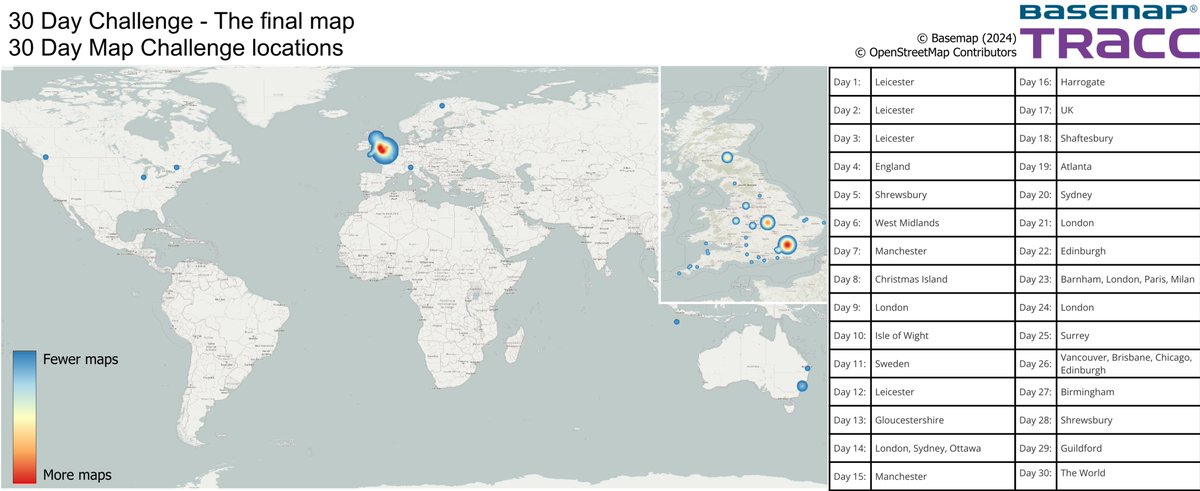Click the 'Sweden' cell for Day 11
The width and height of the screenshot is (1200, 491).
pyautogui.click(x=941, y=363)
